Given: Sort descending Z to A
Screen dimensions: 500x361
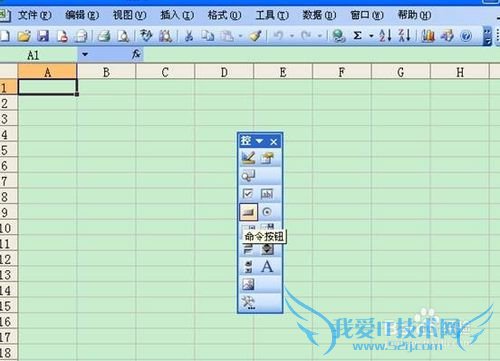Looking at the screenshot, I should coord(404,36).
